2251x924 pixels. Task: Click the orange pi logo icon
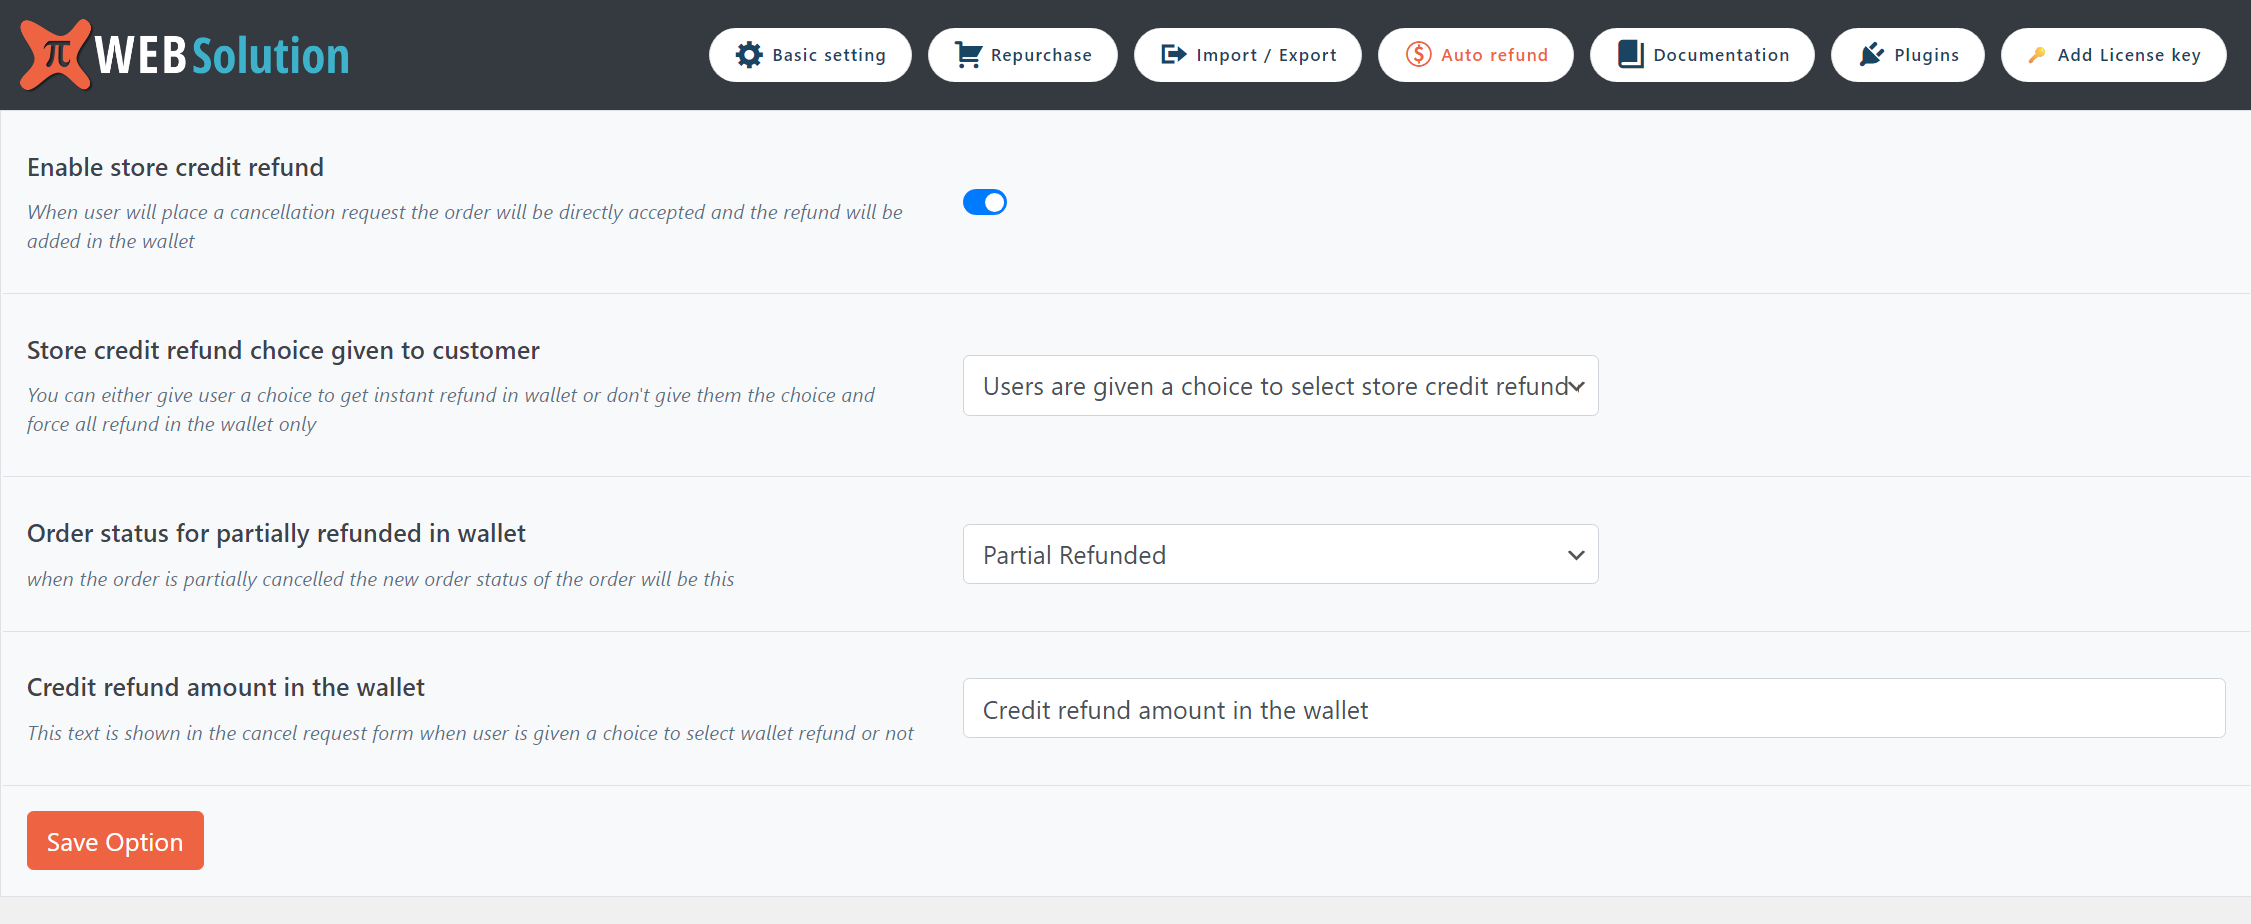click(56, 54)
